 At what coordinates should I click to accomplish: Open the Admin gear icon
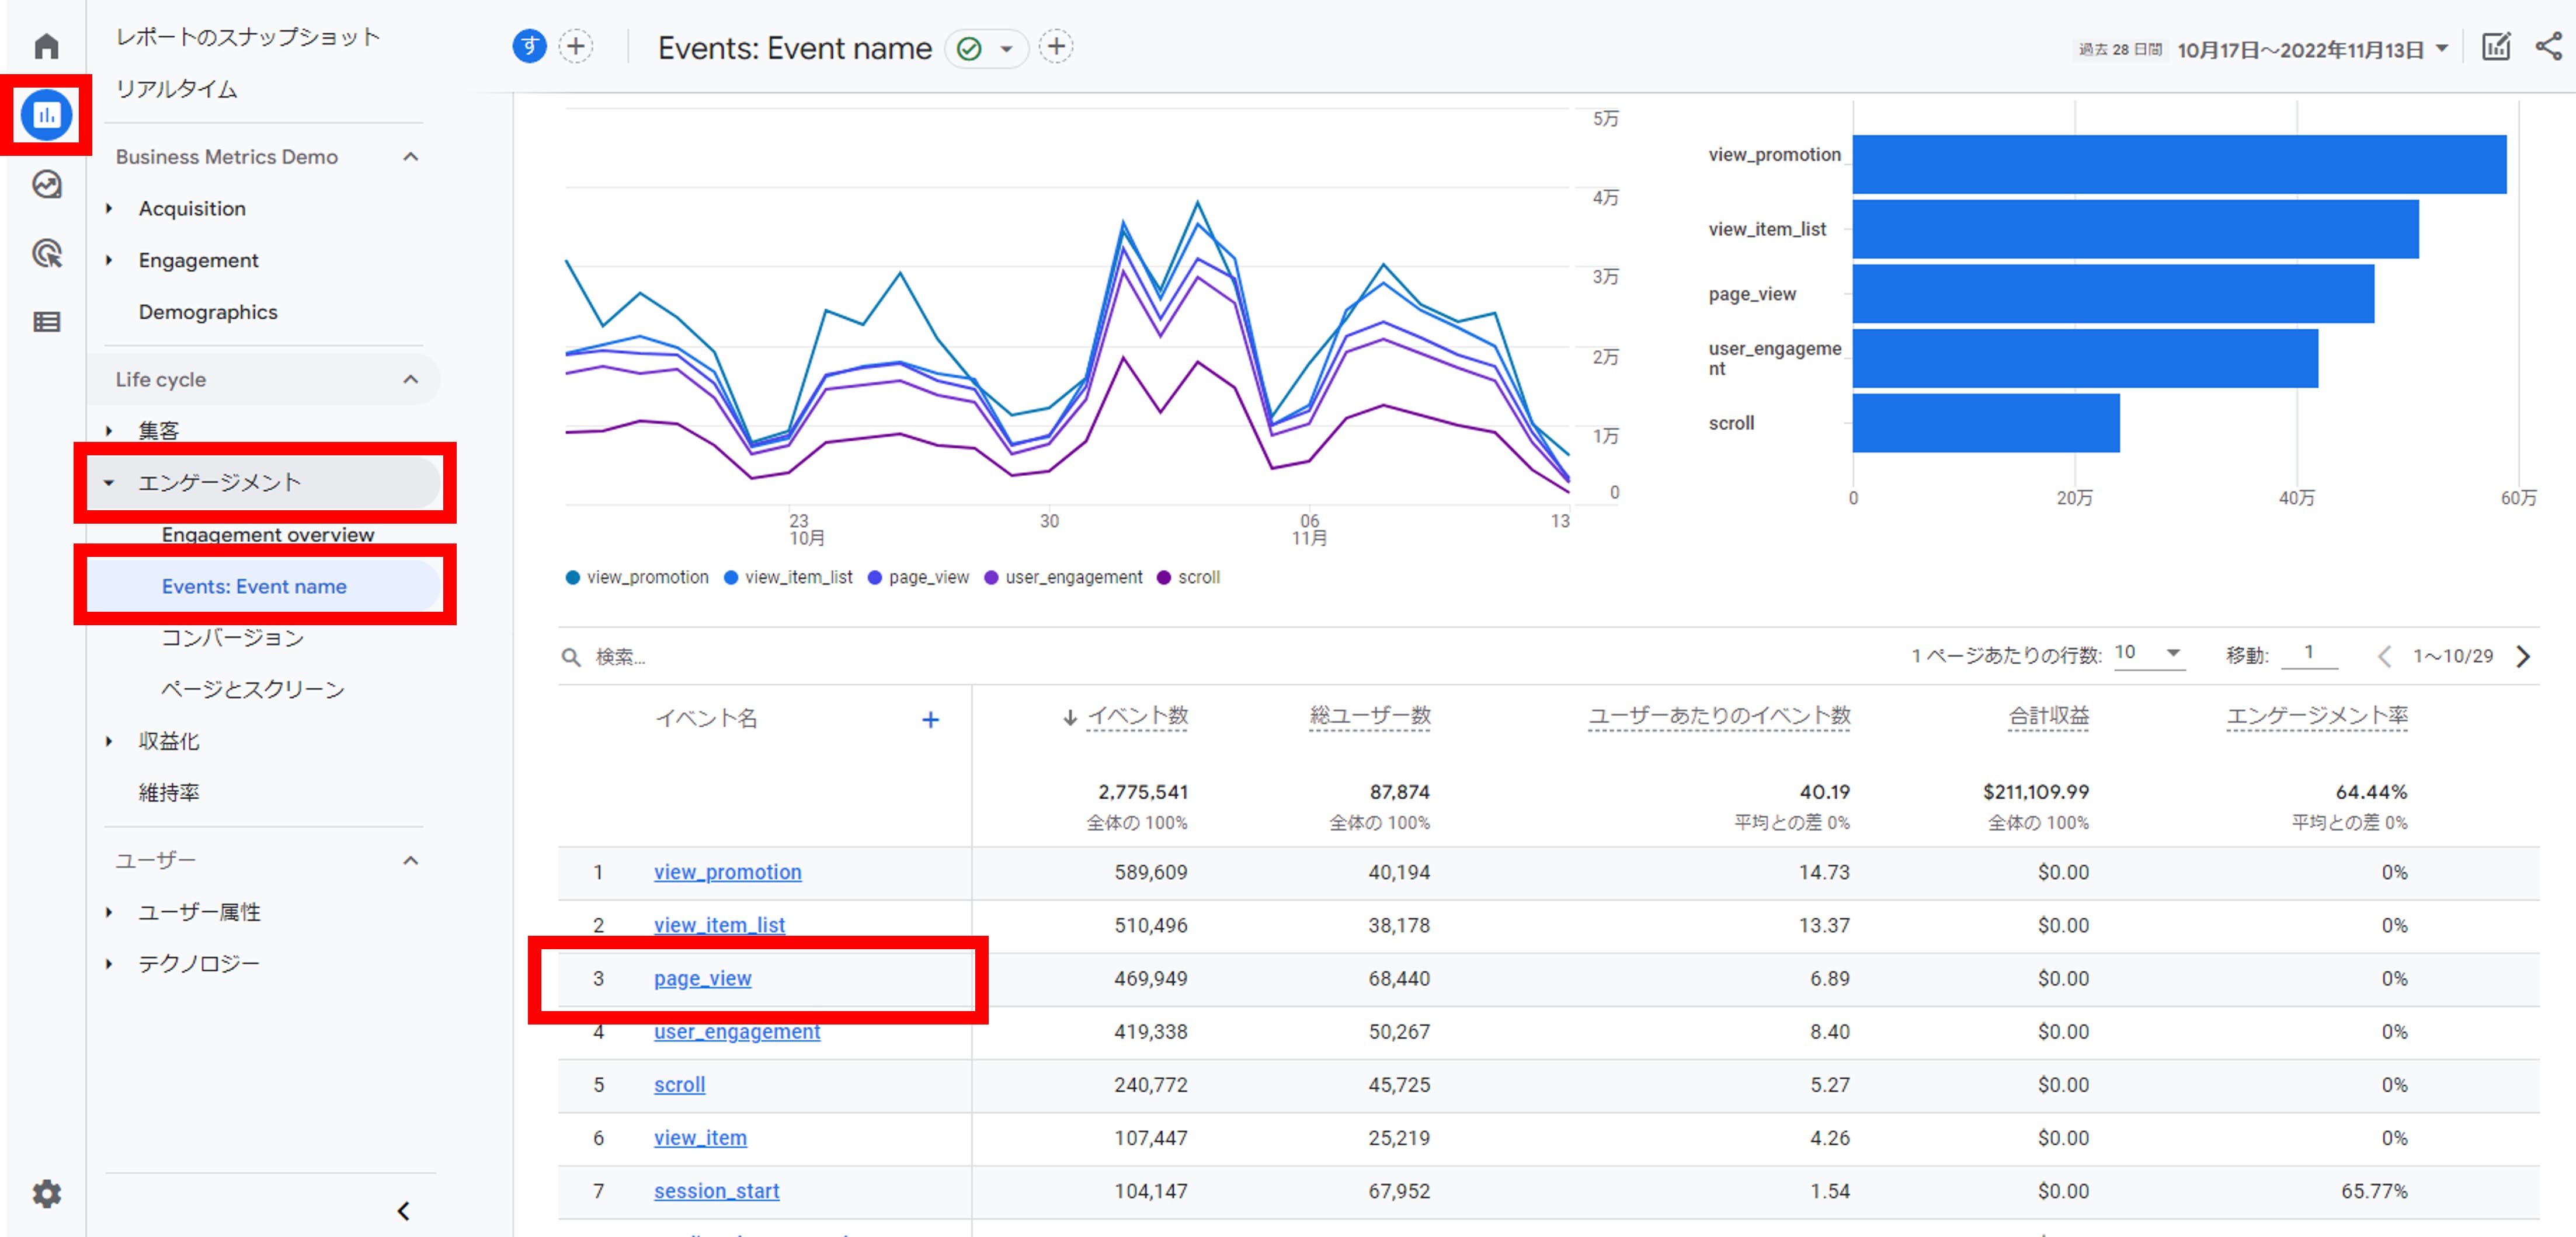click(x=46, y=1193)
